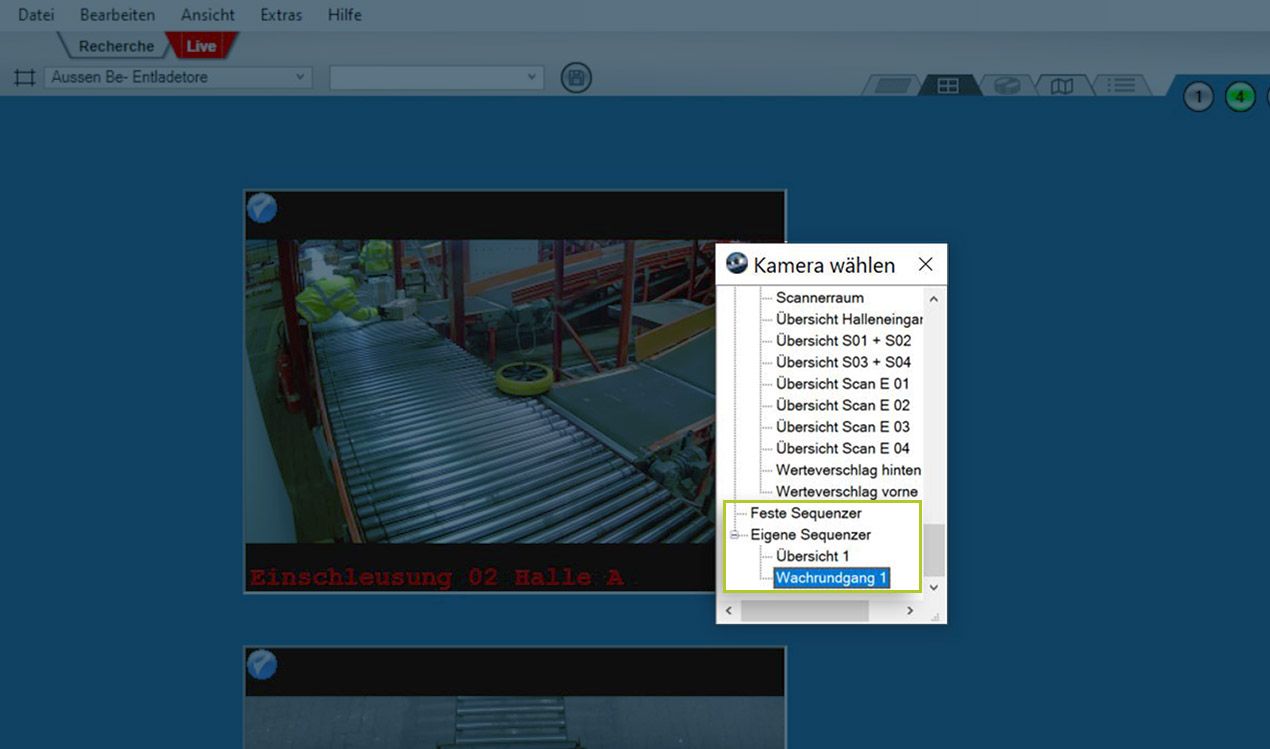This screenshot has height=749, width=1270.
Task: Select Übersicht Scan E 03 camera
Action: tap(843, 427)
